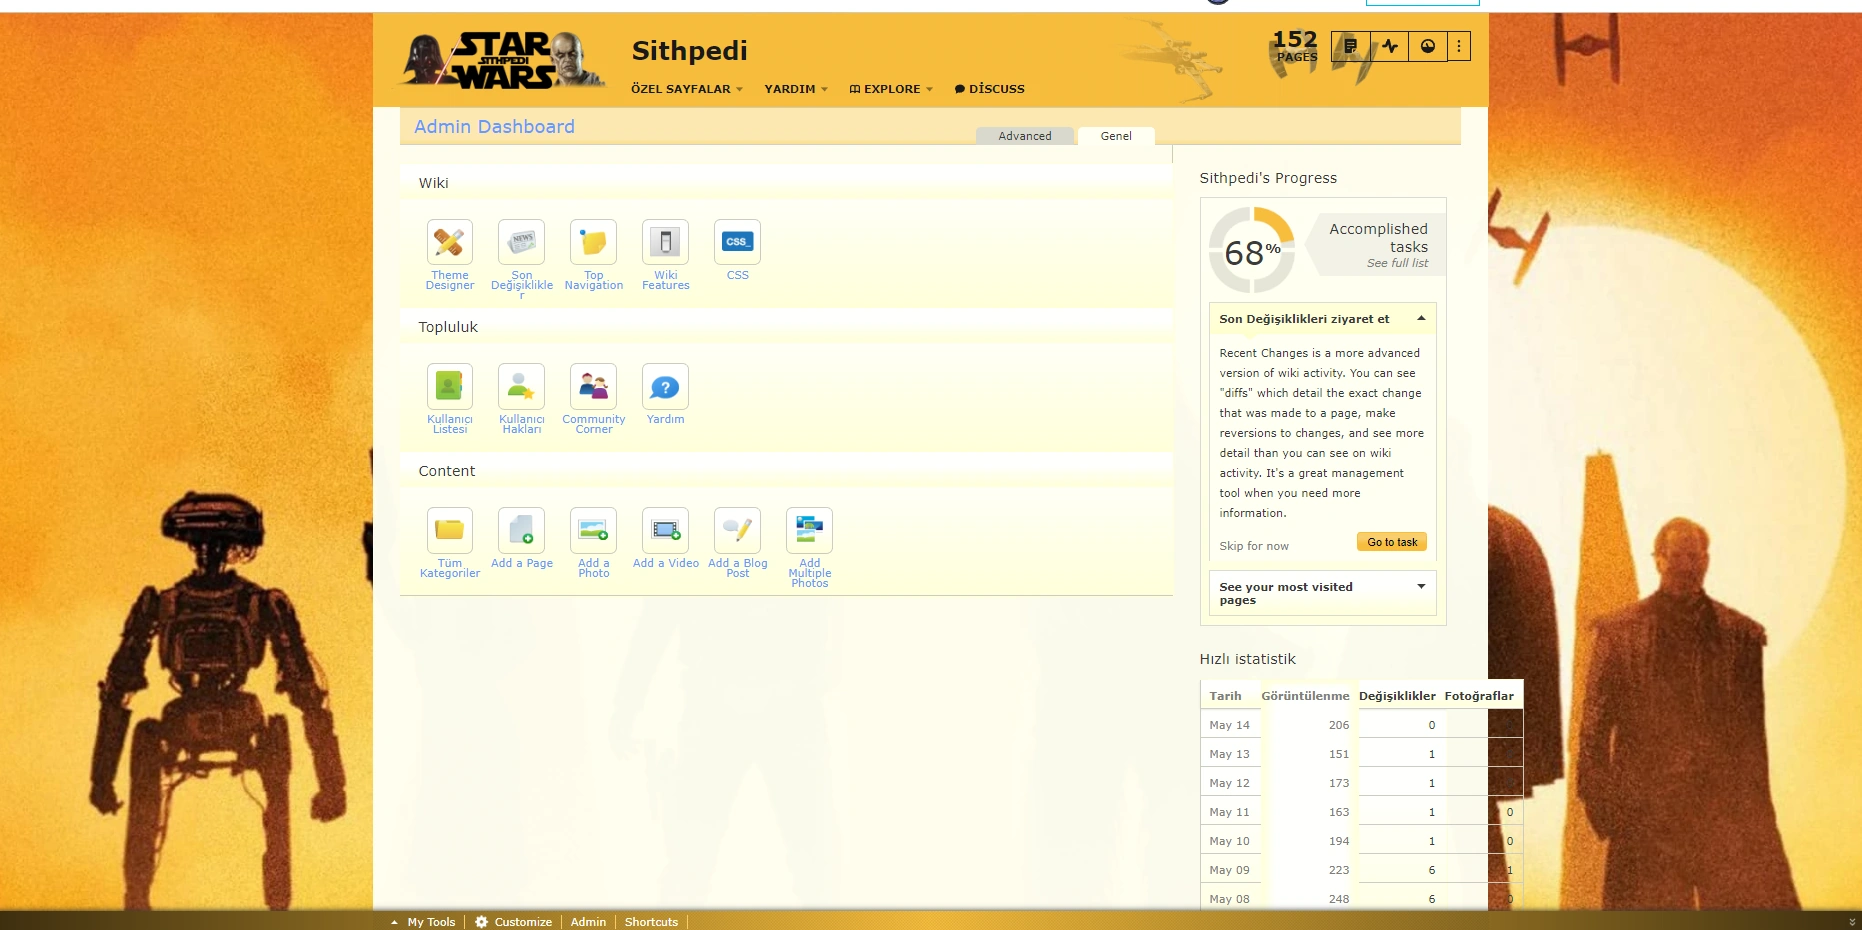Click the Tarih column header
The image size is (1862, 930).
1225,696
